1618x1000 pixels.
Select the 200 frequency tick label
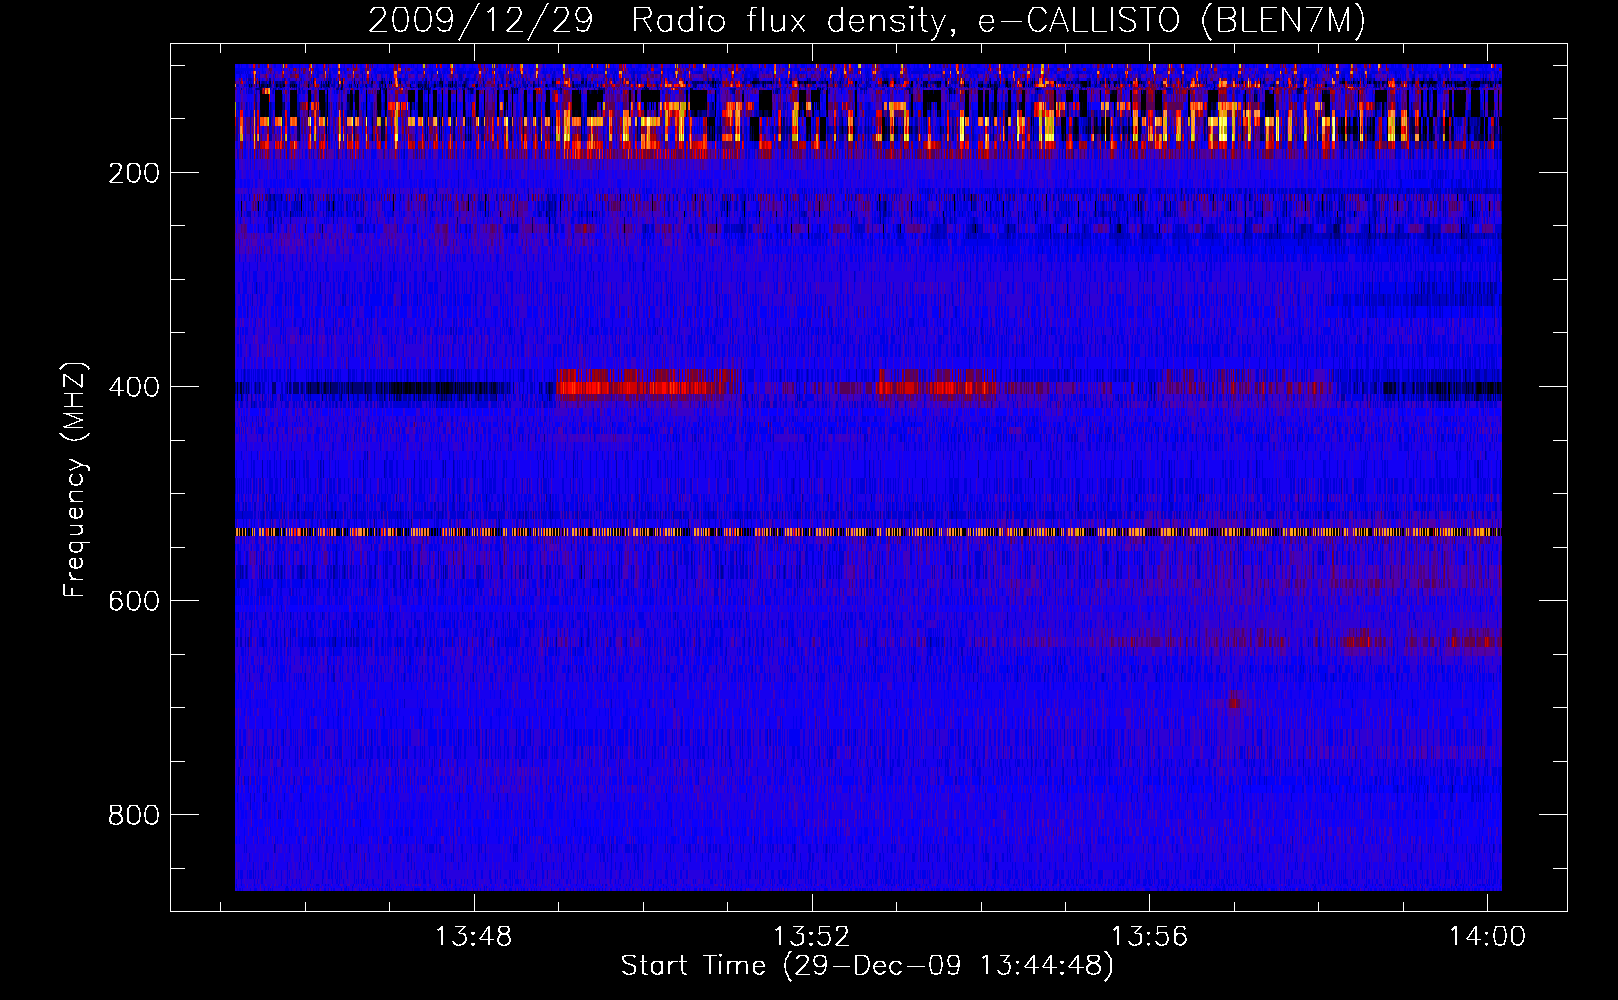coord(134,173)
